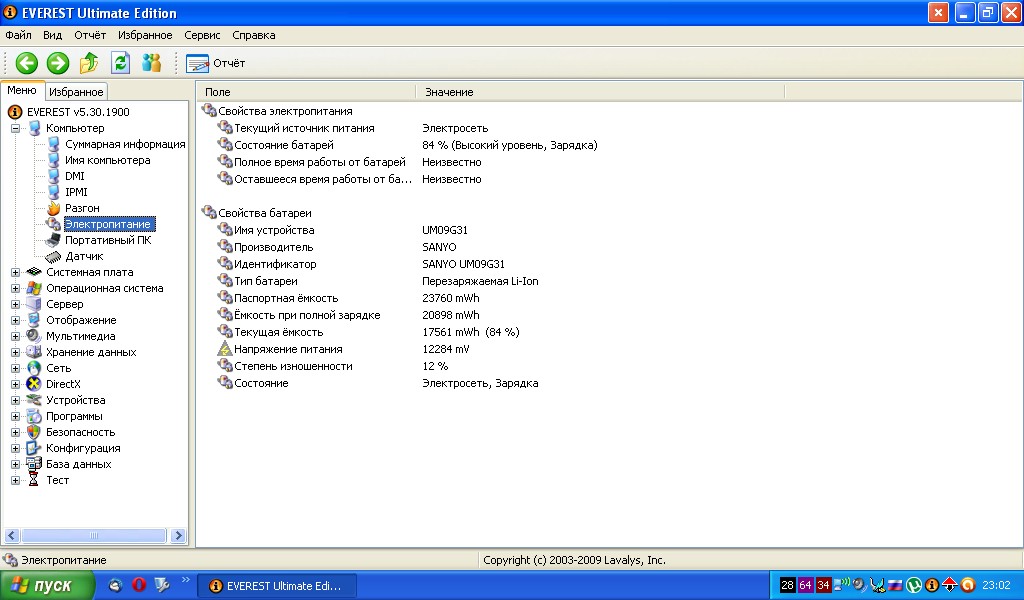The image size is (1024, 600).
Task: Open the IPMI tree item
Action: click(76, 192)
